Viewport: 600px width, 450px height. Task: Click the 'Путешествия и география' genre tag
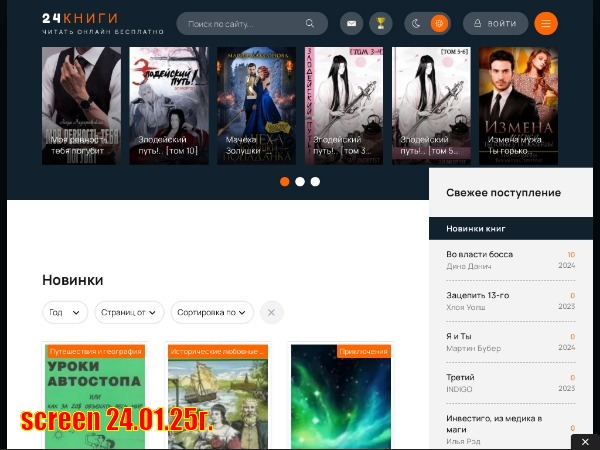pos(95,351)
